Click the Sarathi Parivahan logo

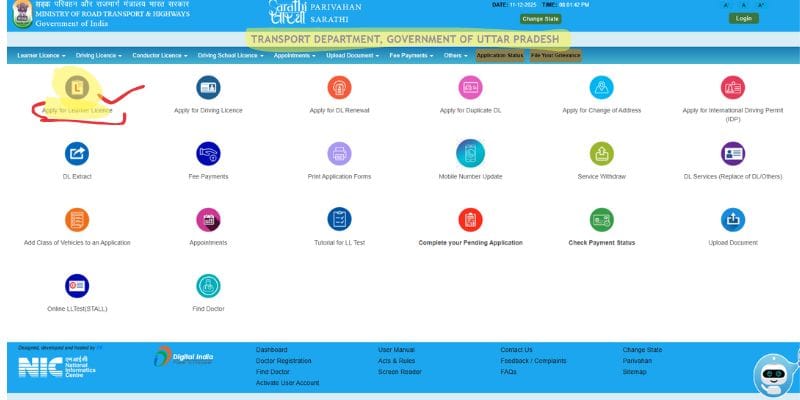tap(315, 13)
